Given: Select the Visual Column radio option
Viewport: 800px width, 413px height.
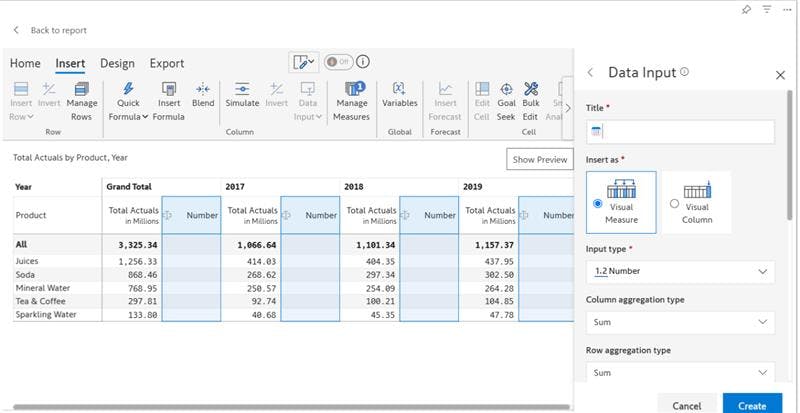Looking at the screenshot, I should [x=674, y=203].
